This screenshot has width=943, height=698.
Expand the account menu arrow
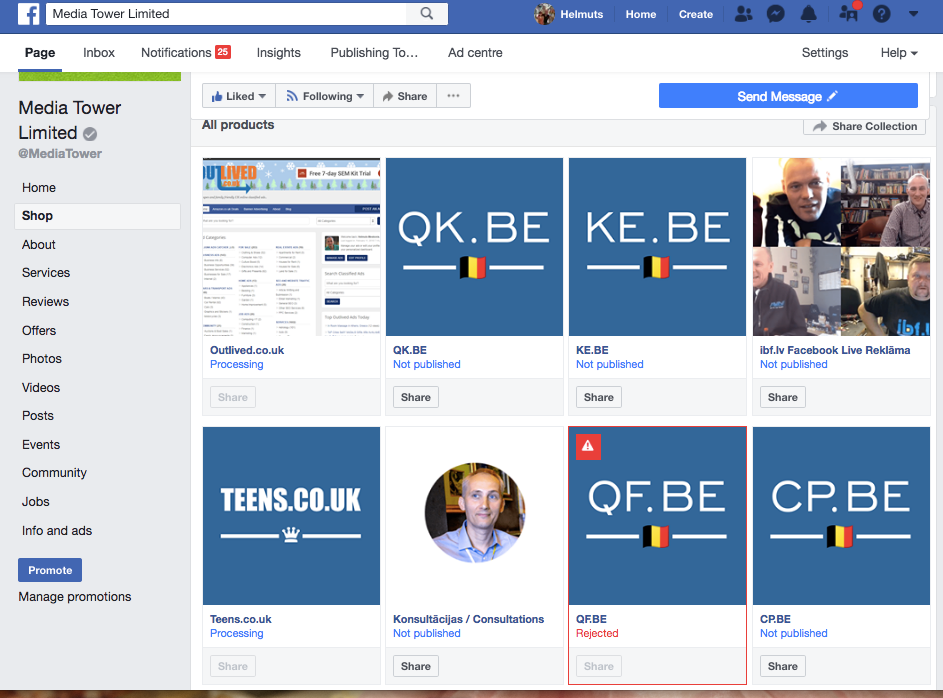click(913, 14)
